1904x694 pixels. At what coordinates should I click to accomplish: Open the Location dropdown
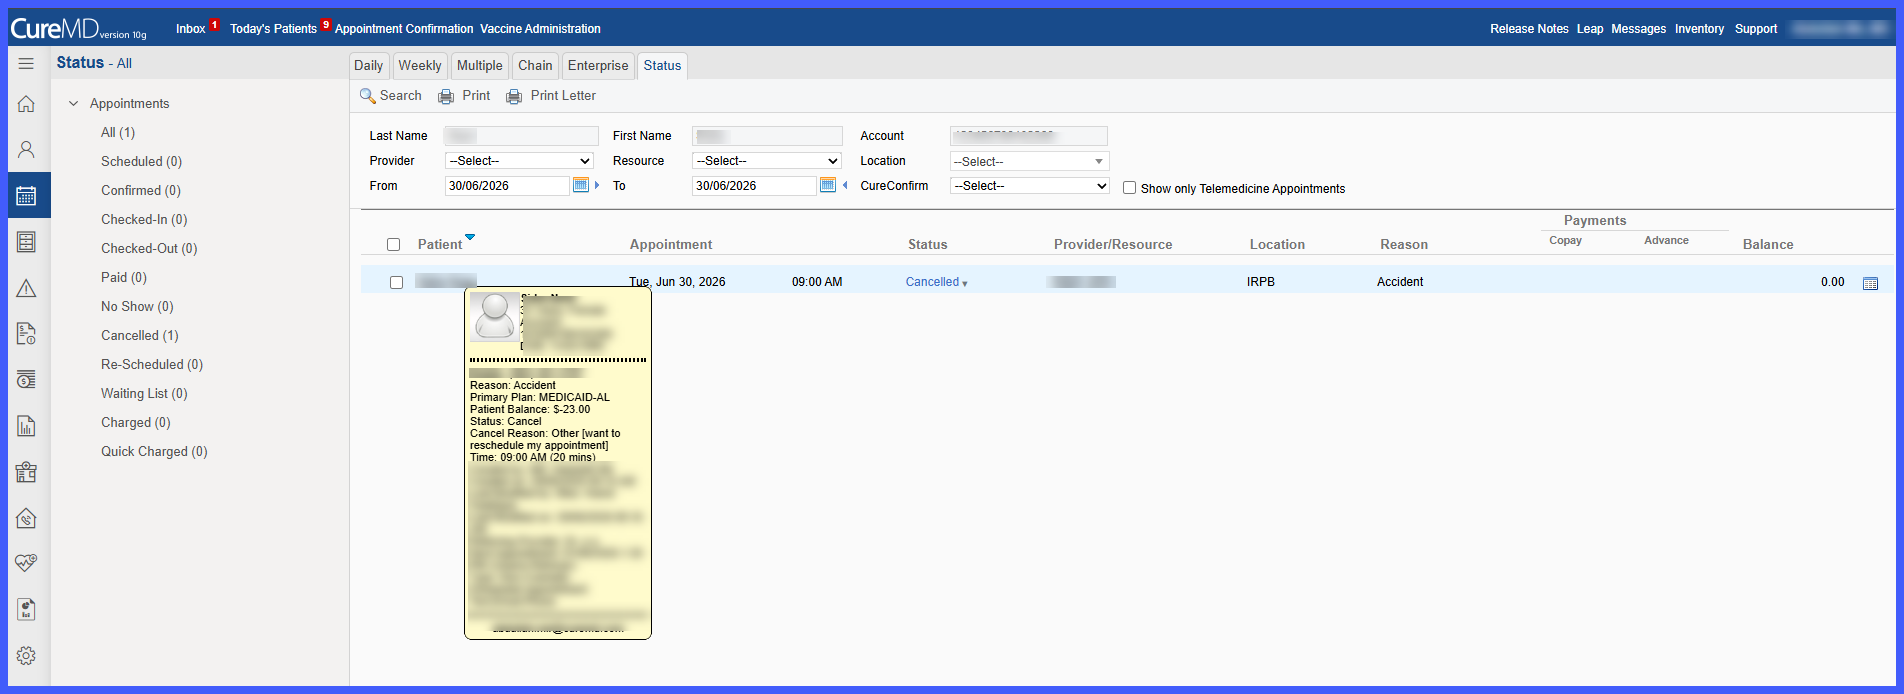pyautogui.click(x=1029, y=161)
